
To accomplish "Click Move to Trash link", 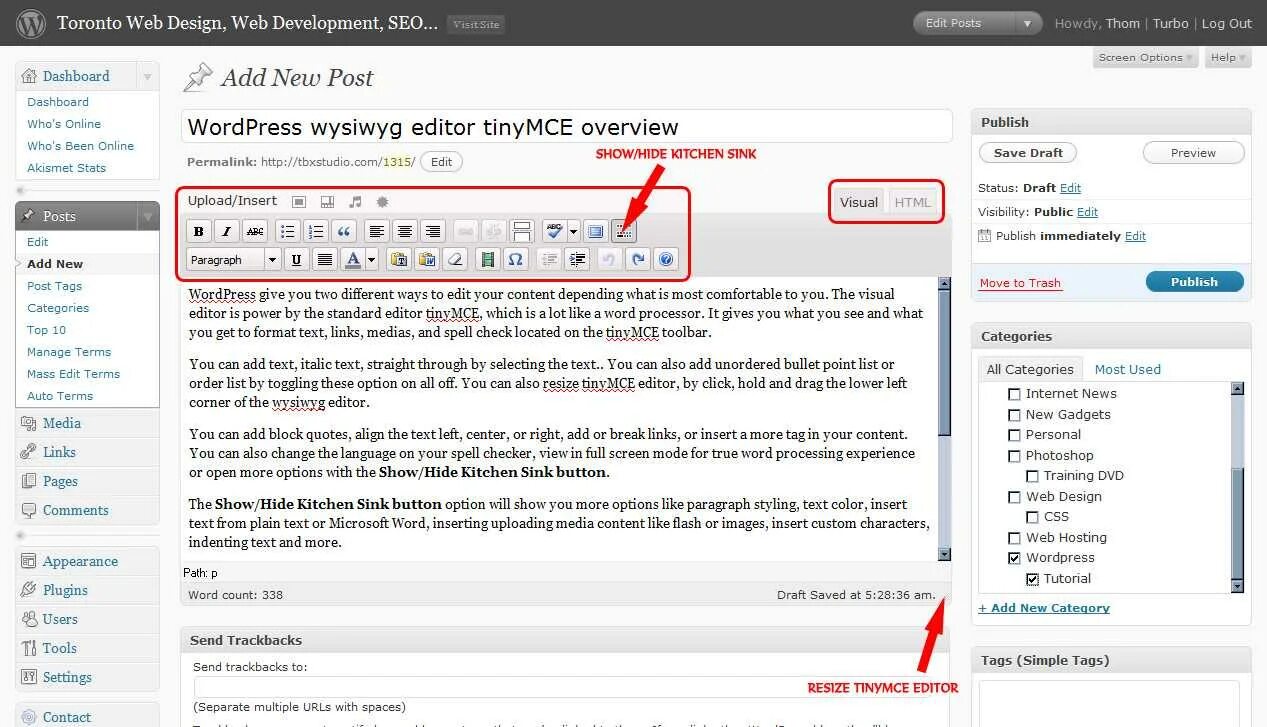I will (1020, 283).
